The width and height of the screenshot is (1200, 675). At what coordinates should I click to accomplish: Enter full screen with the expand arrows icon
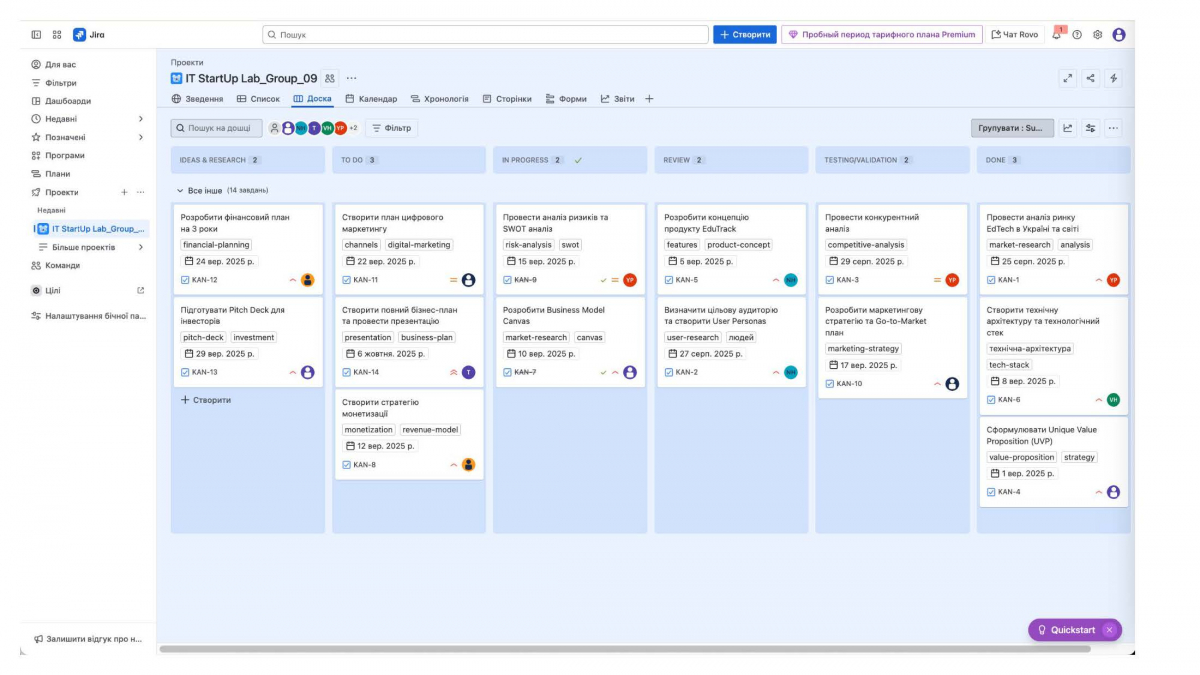click(x=1068, y=78)
